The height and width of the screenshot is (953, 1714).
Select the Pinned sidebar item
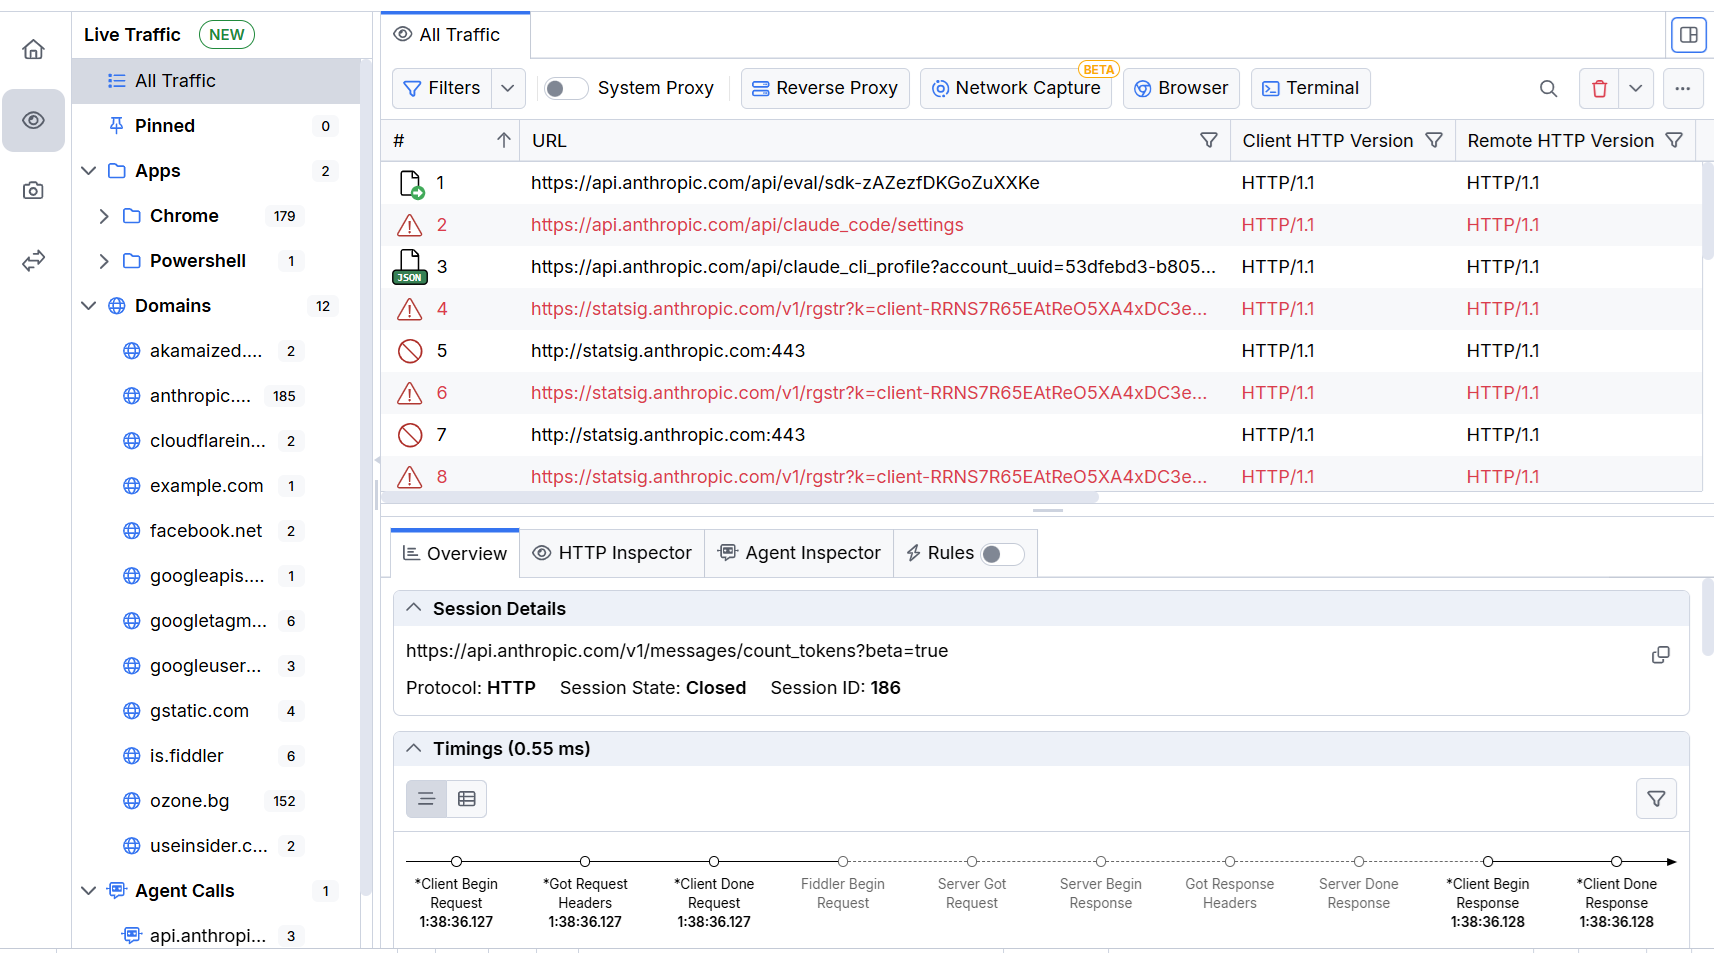(216, 126)
